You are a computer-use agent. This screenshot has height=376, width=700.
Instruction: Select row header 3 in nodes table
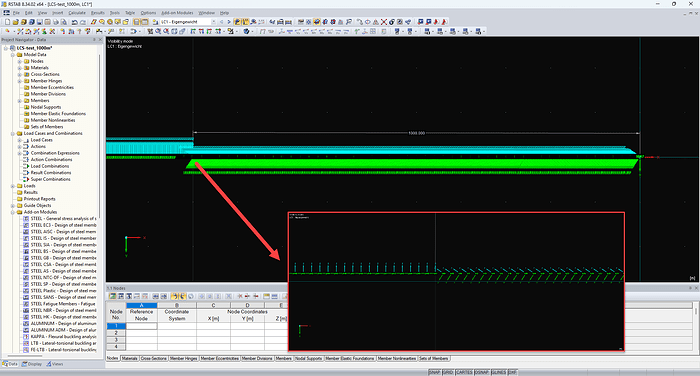[x=116, y=340]
